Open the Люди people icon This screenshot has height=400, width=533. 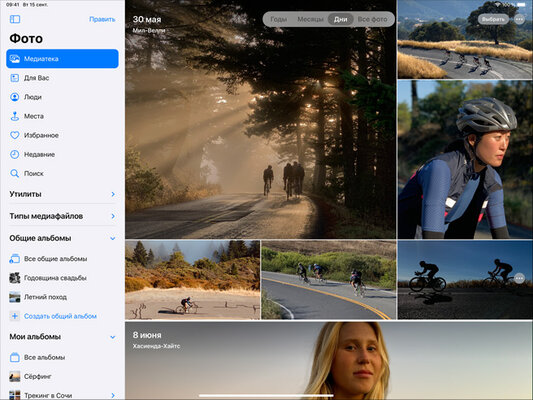pyautogui.click(x=15, y=97)
